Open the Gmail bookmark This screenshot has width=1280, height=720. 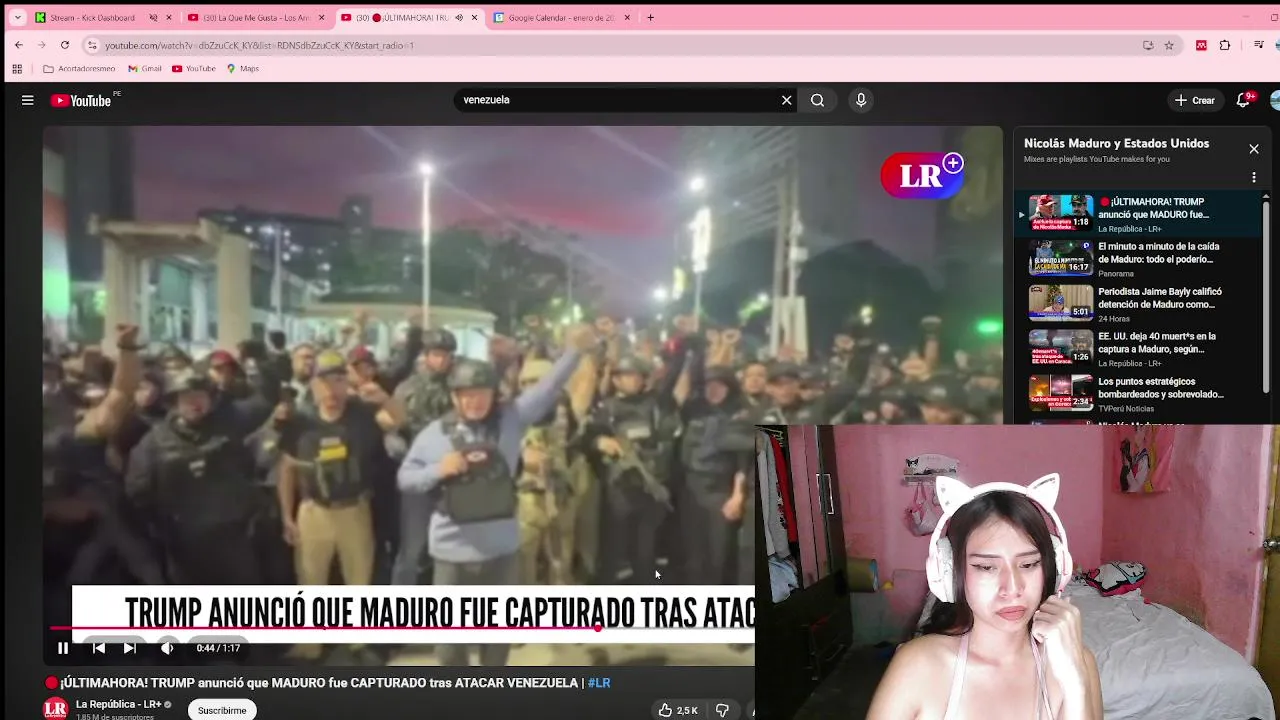(x=145, y=69)
